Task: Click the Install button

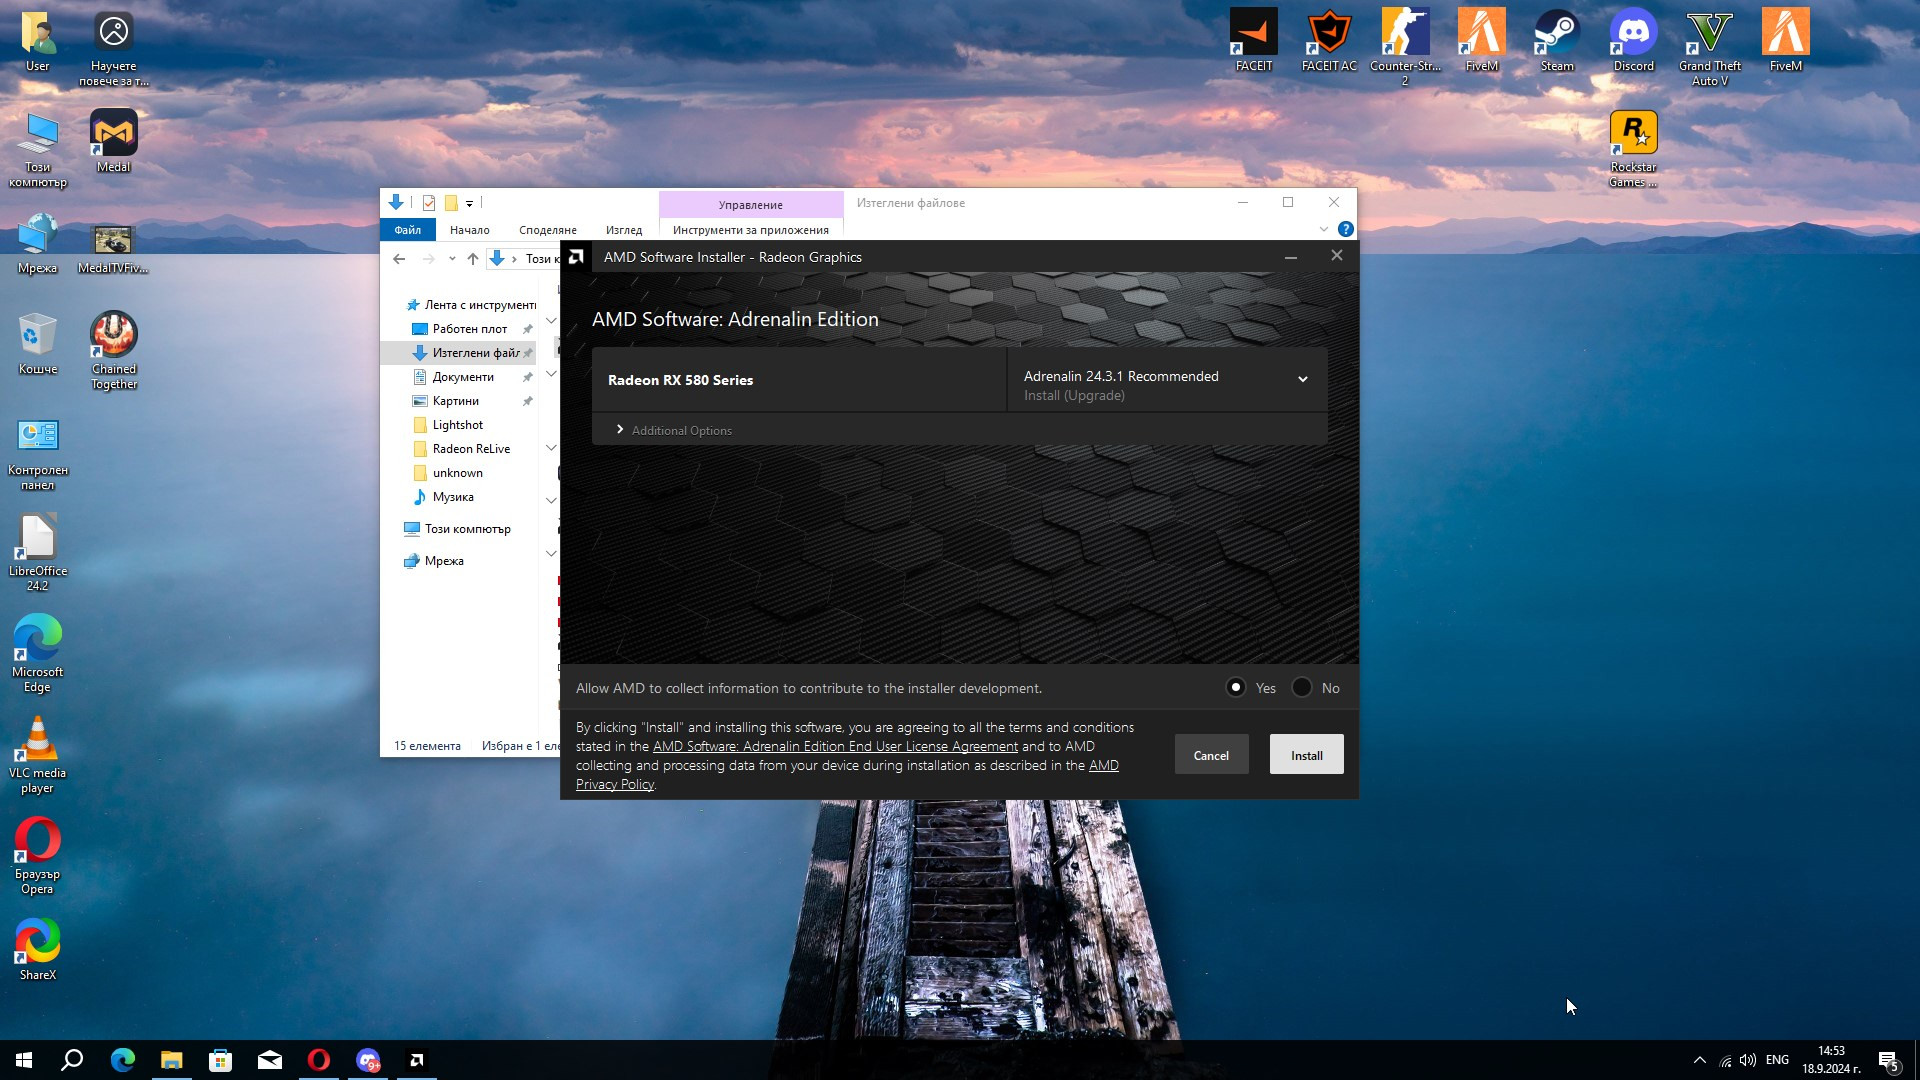Action: click(1306, 755)
